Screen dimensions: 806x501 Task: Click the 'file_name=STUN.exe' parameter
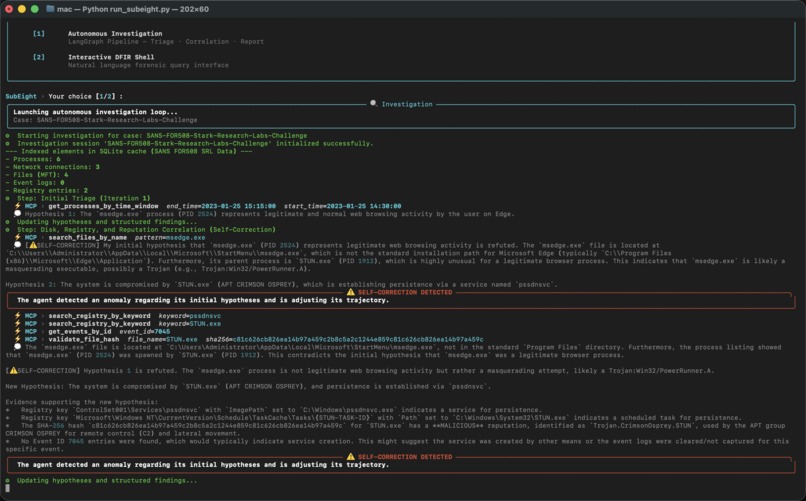[x=162, y=339]
